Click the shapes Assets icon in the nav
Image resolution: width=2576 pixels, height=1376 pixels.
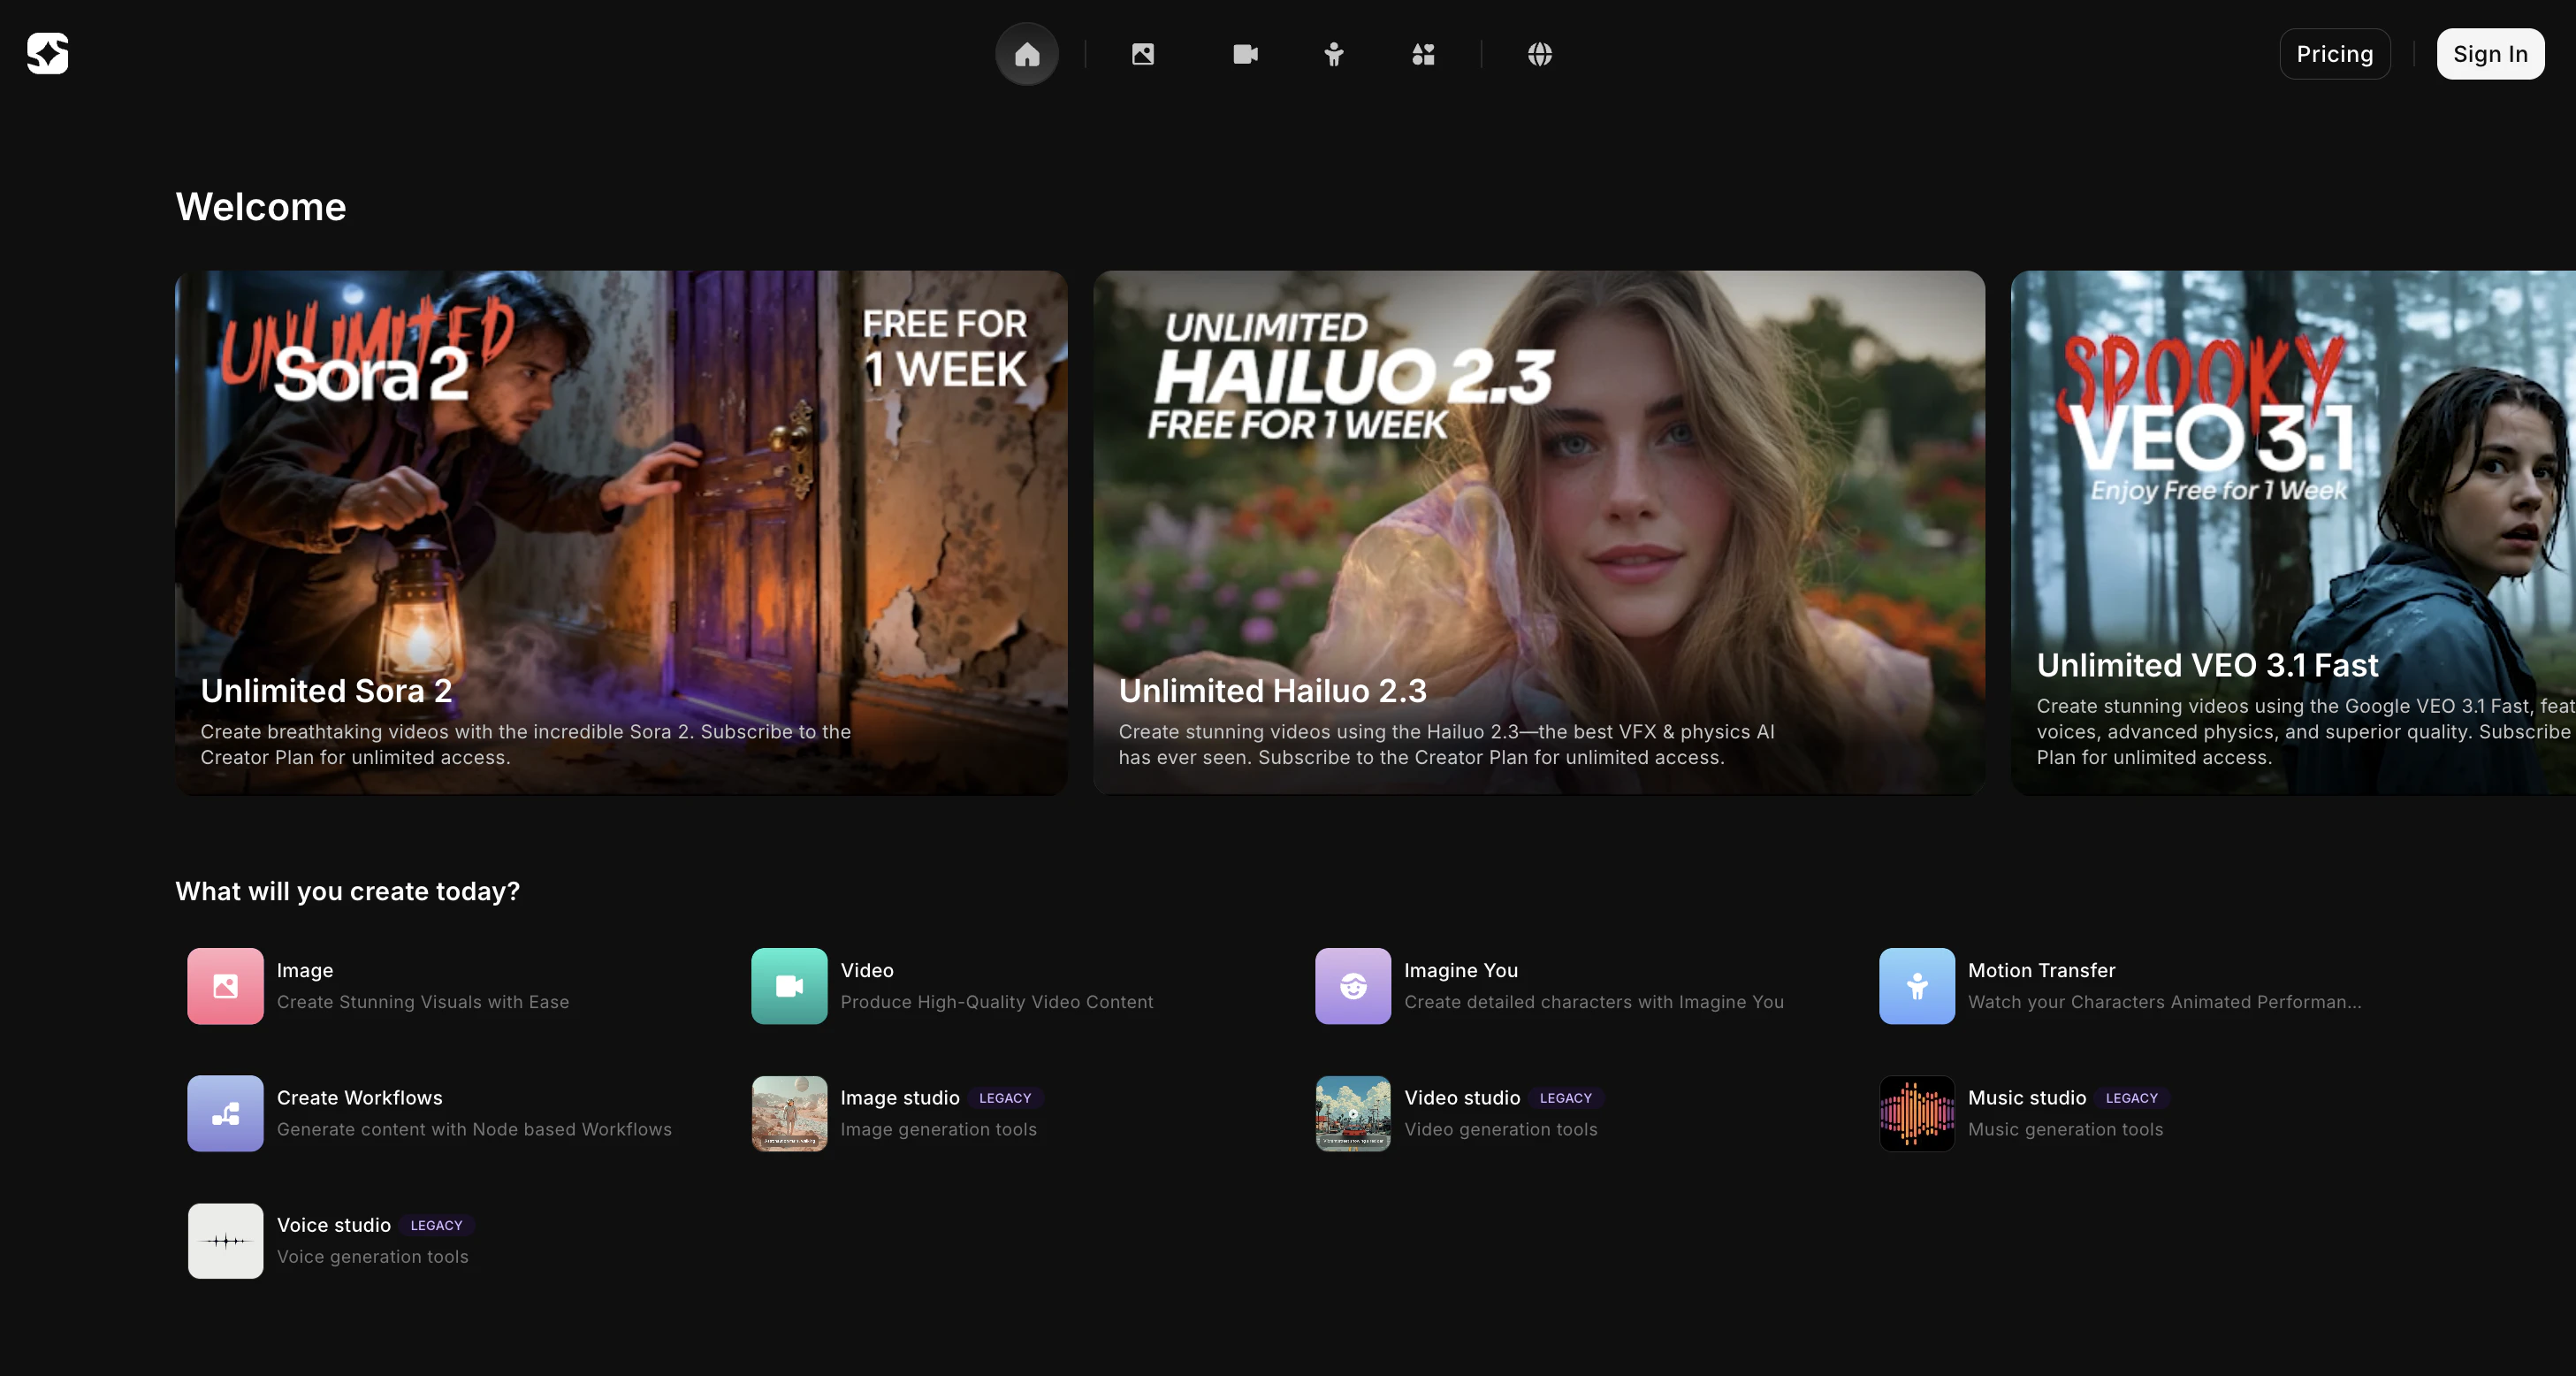[x=1422, y=54]
